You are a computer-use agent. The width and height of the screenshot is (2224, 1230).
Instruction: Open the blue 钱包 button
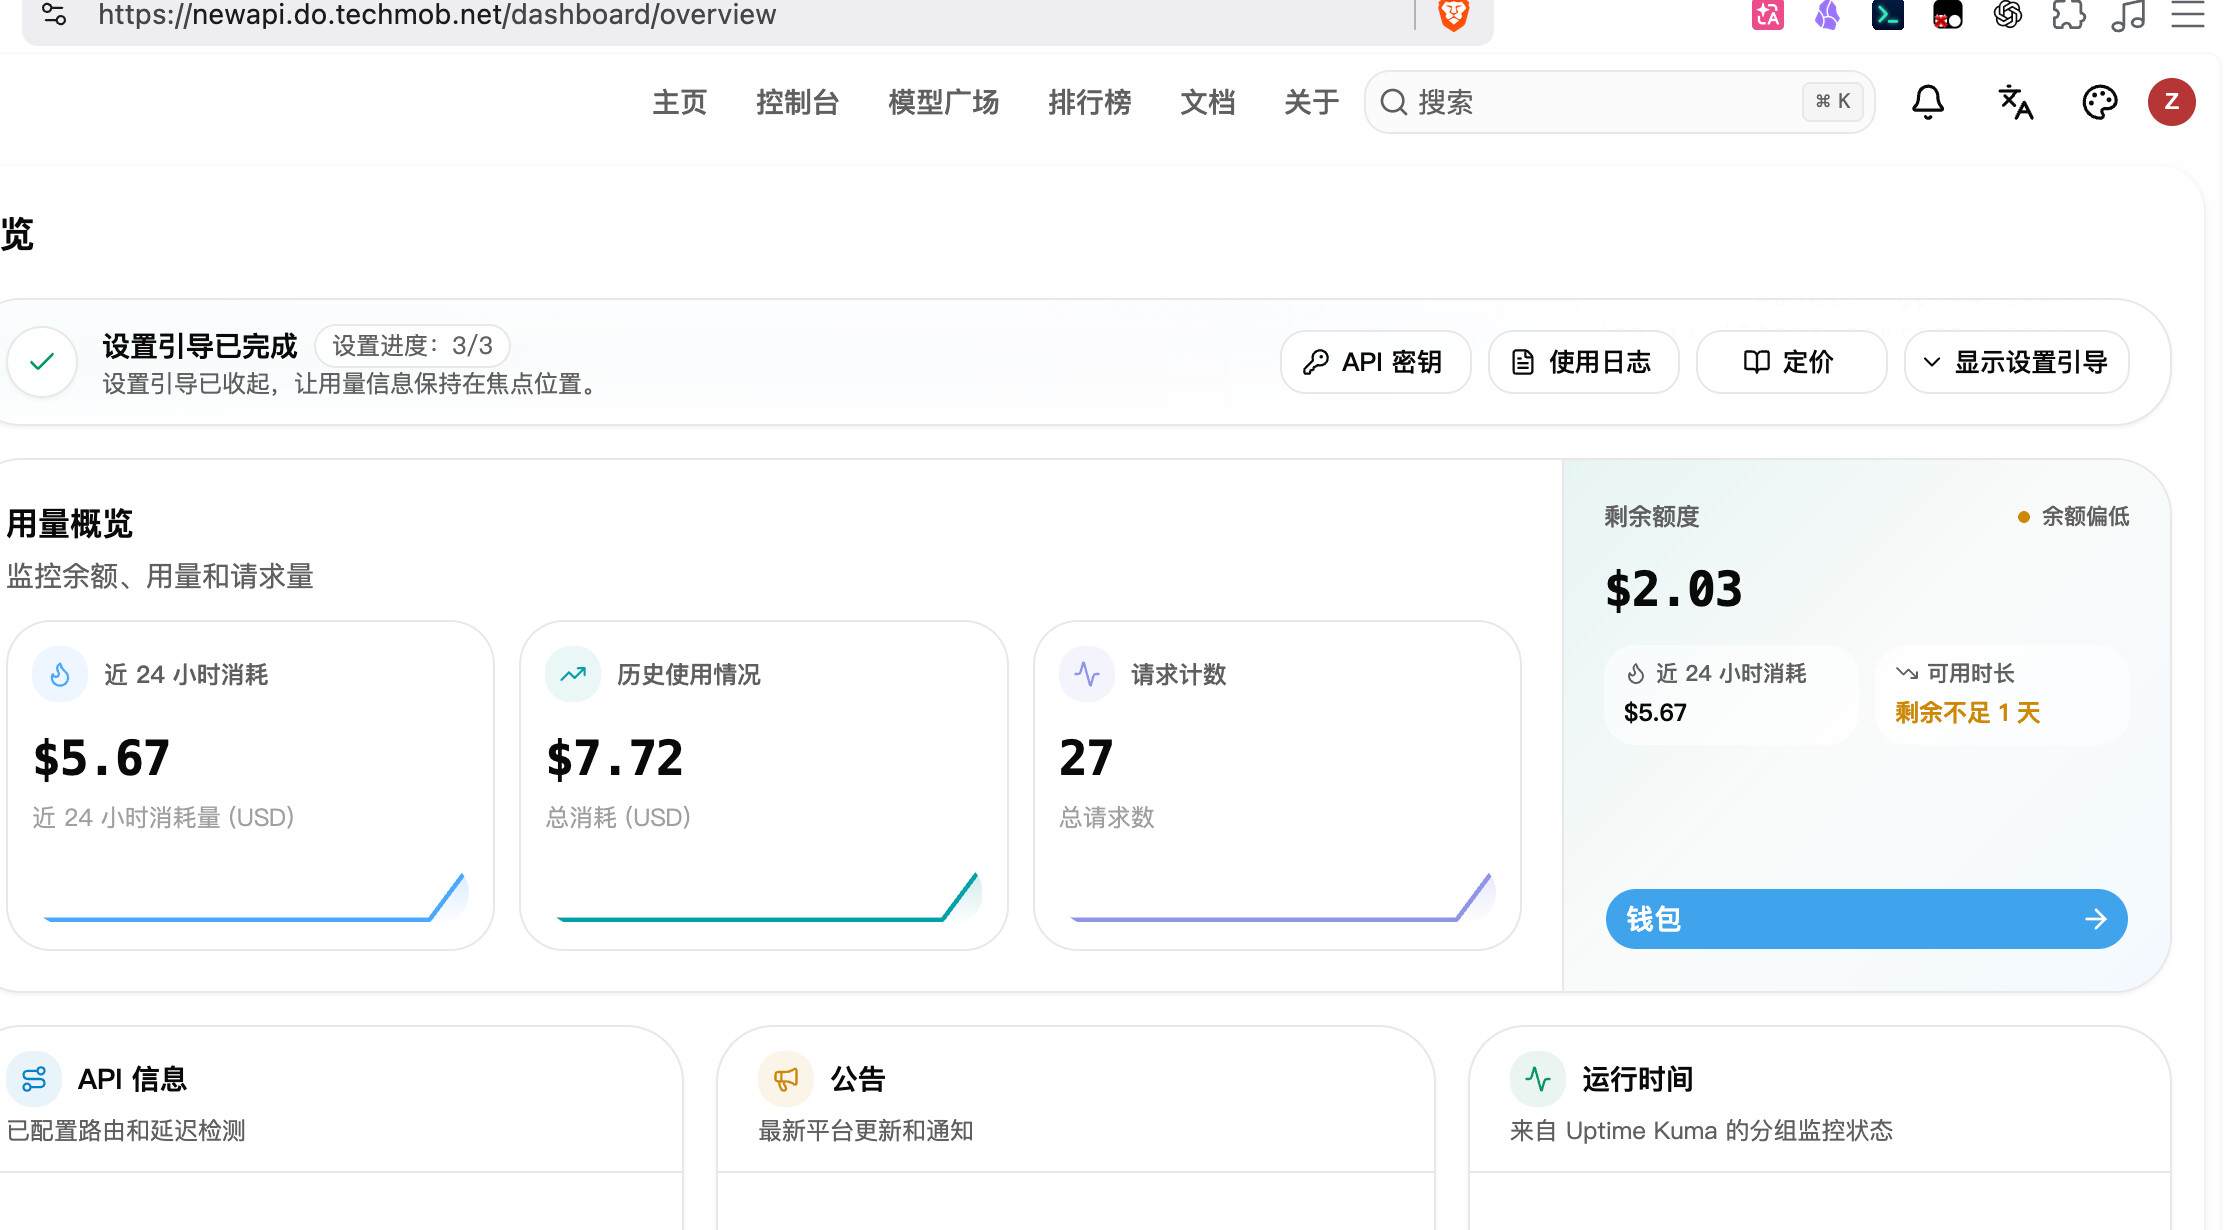tap(1867, 919)
